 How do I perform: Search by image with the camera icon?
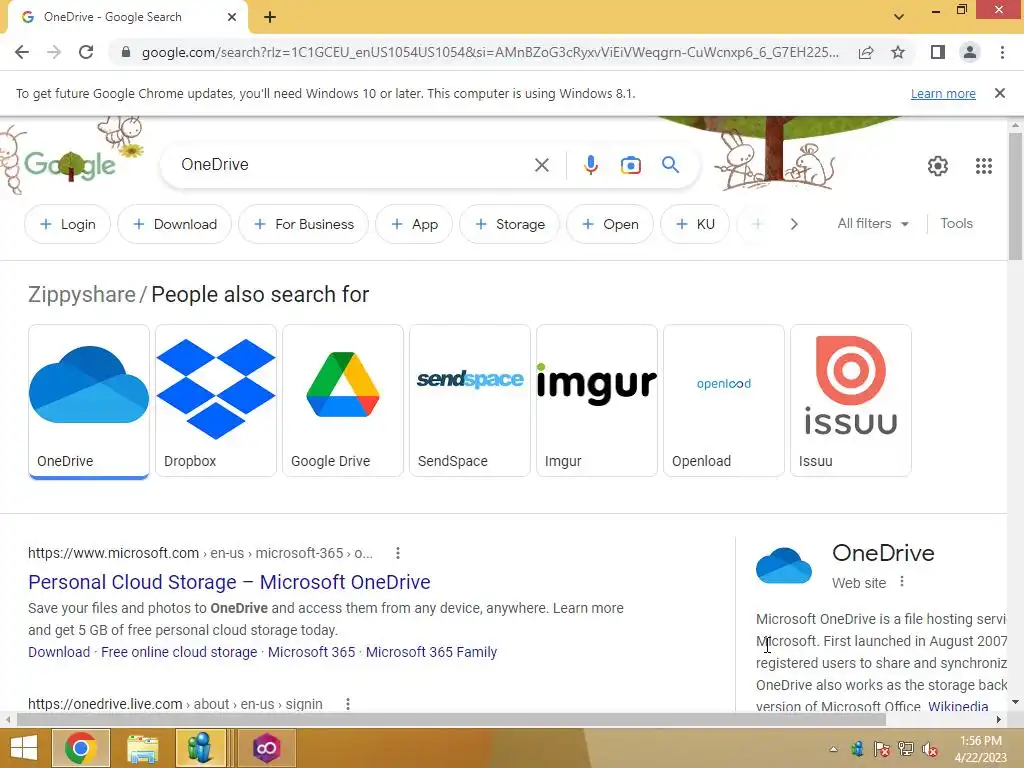(630, 165)
